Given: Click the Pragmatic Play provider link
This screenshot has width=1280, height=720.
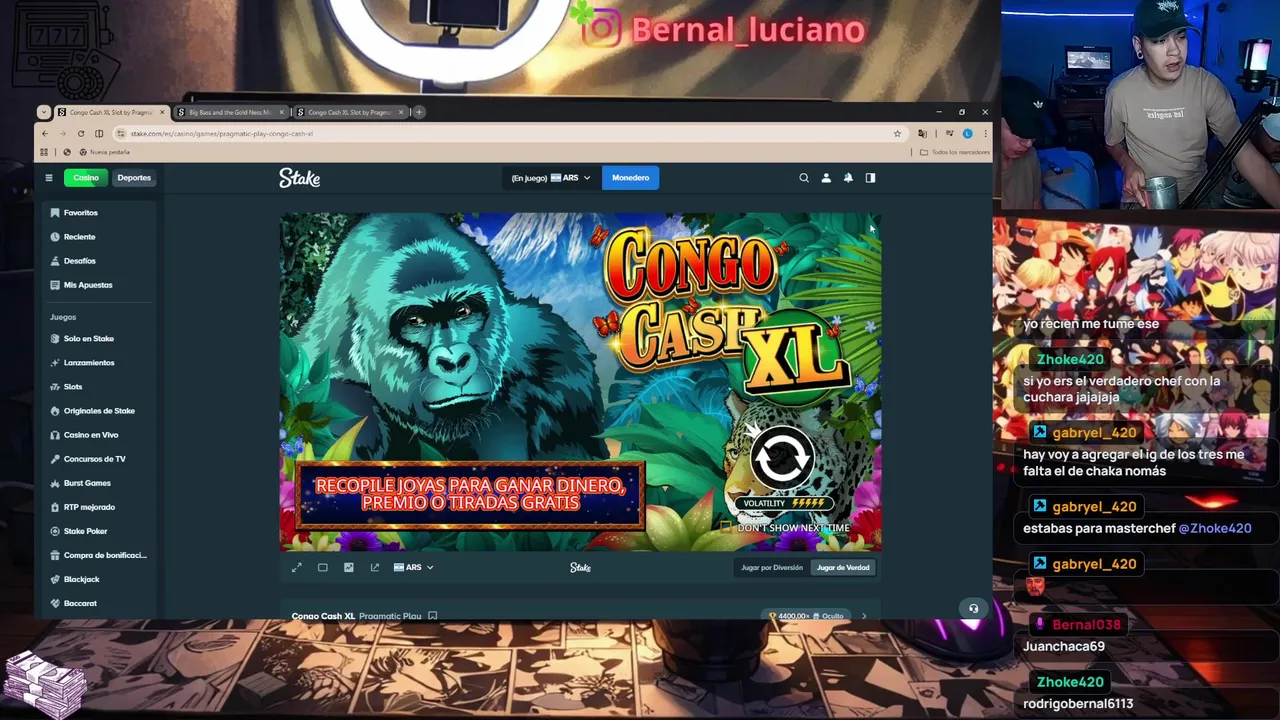Looking at the screenshot, I should click(390, 616).
